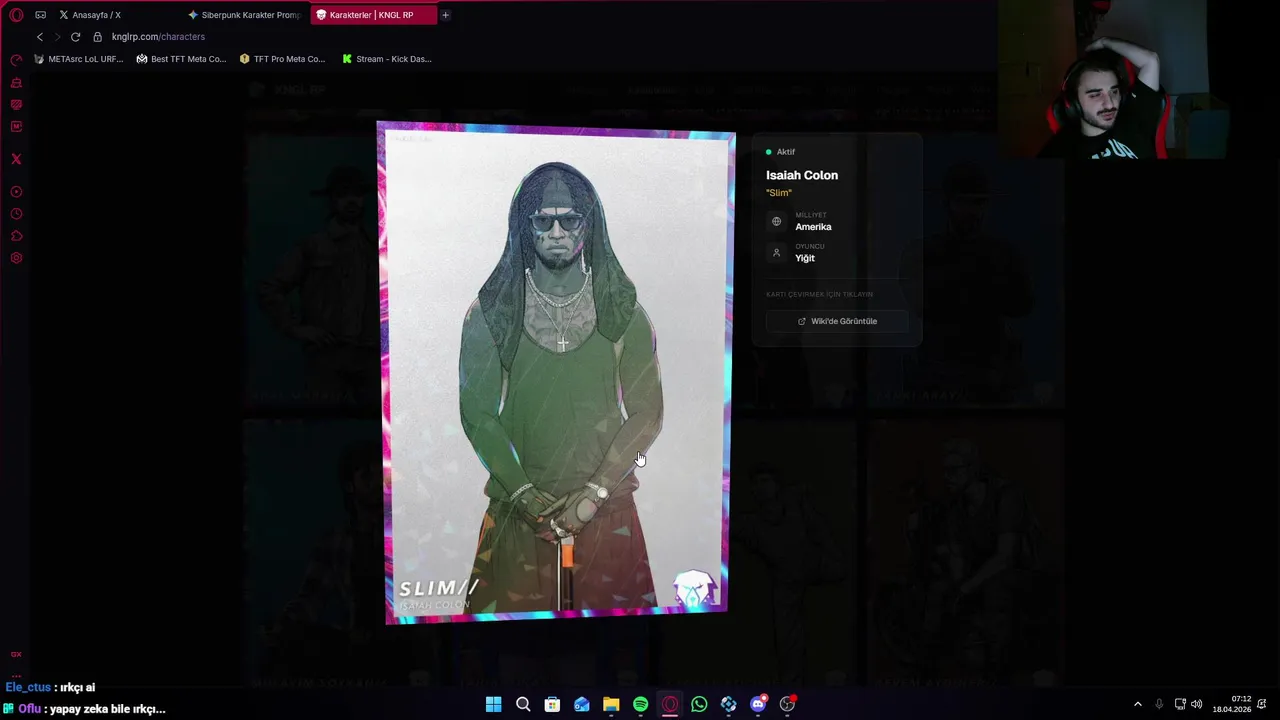Open Twitch panel in the sidebar
Image resolution: width=1280 pixels, height=720 pixels.
point(16,105)
